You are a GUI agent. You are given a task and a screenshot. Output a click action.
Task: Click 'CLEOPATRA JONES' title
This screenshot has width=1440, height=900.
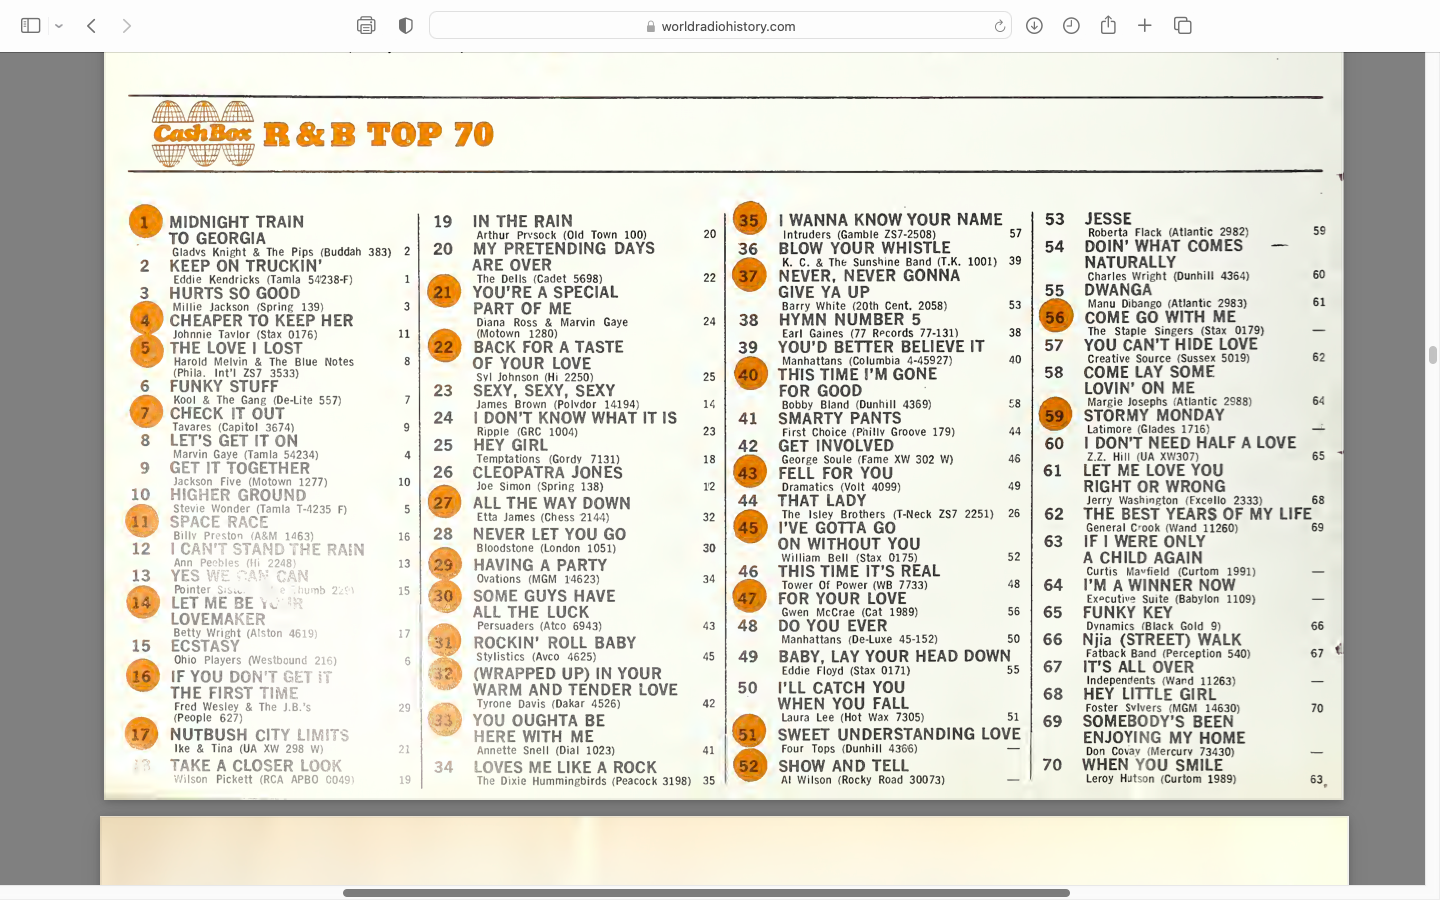coord(548,472)
